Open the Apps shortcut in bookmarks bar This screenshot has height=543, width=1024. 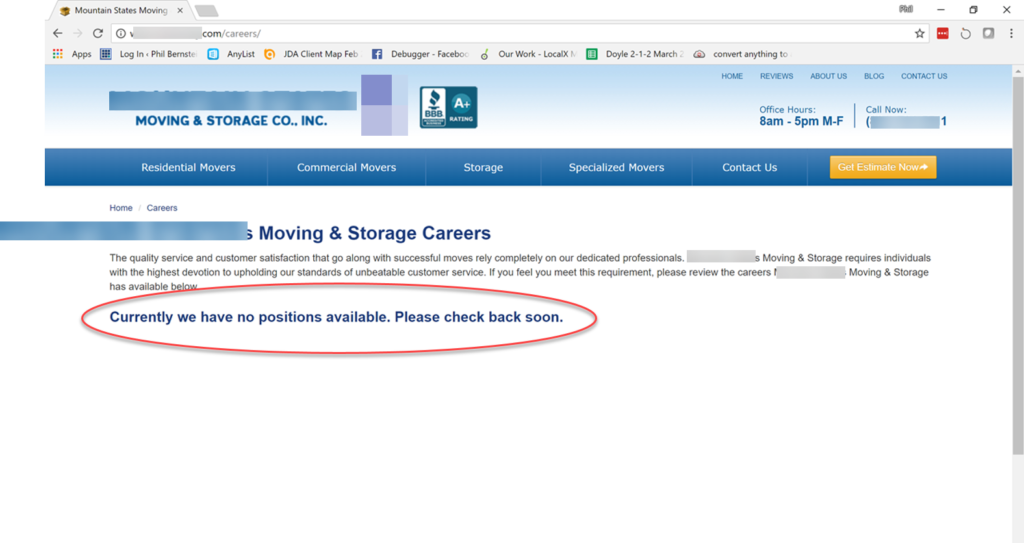click(x=73, y=54)
